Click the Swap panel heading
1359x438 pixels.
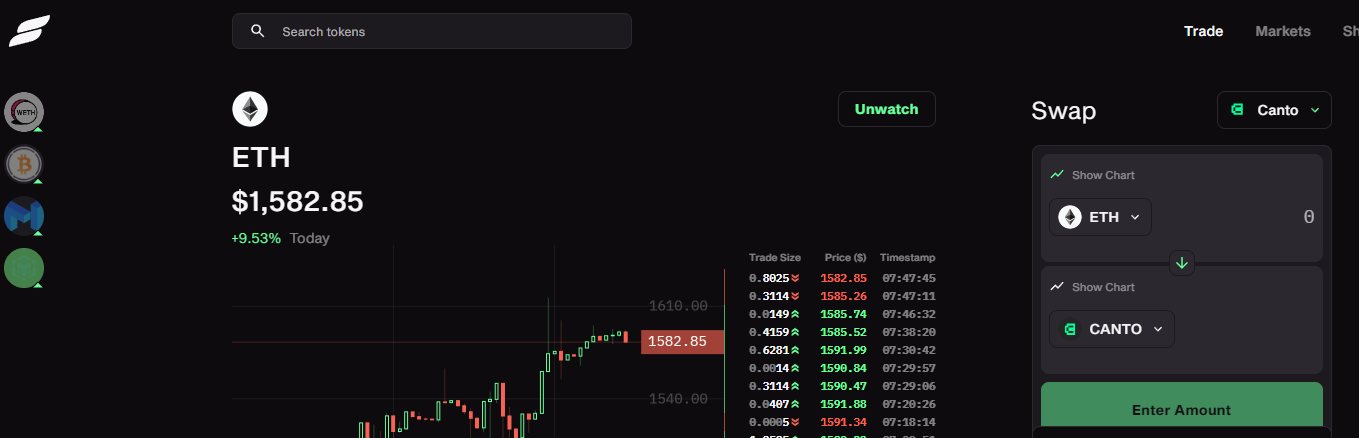(x=1064, y=111)
